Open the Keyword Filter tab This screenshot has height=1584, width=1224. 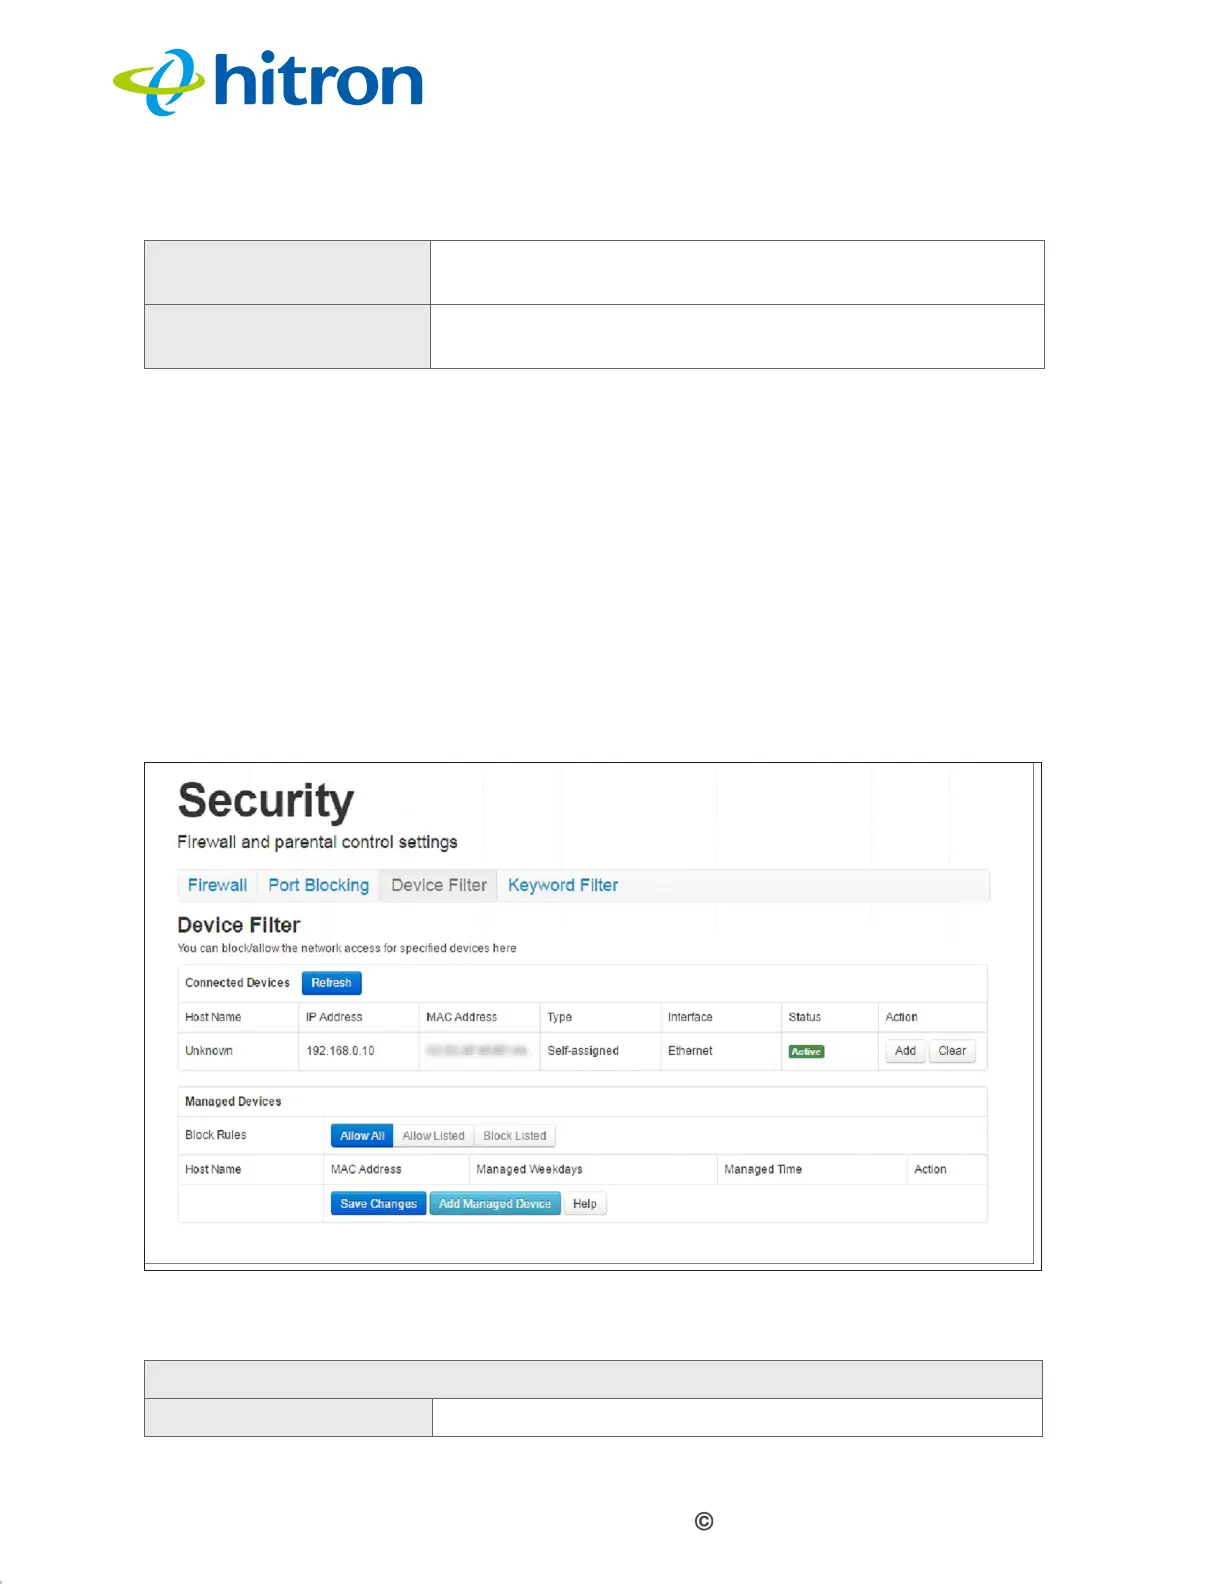click(563, 885)
